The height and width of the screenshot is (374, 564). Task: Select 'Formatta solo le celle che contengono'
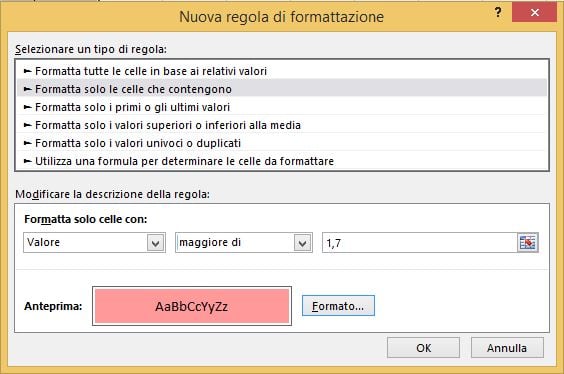pos(282,89)
